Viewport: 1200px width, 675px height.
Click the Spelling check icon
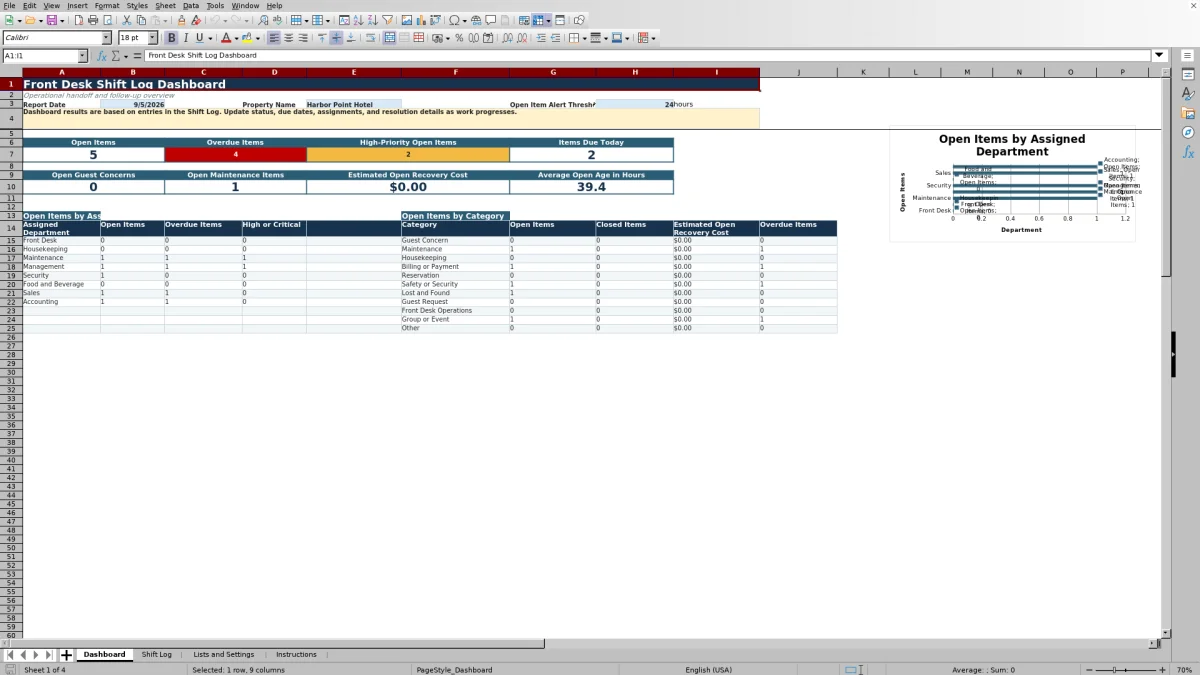tap(277, 20)
